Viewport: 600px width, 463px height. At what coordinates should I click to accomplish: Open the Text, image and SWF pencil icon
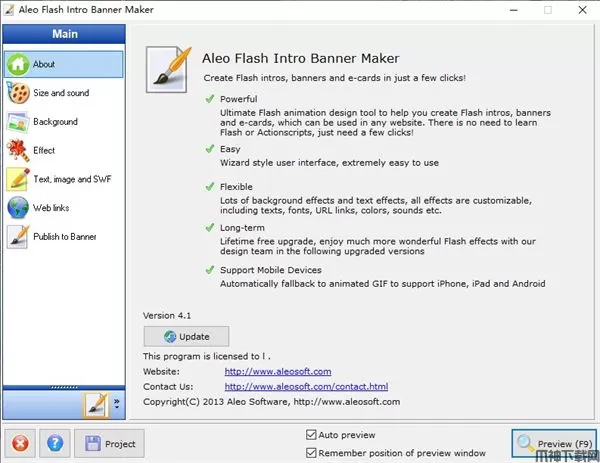[x=18, y=179]
